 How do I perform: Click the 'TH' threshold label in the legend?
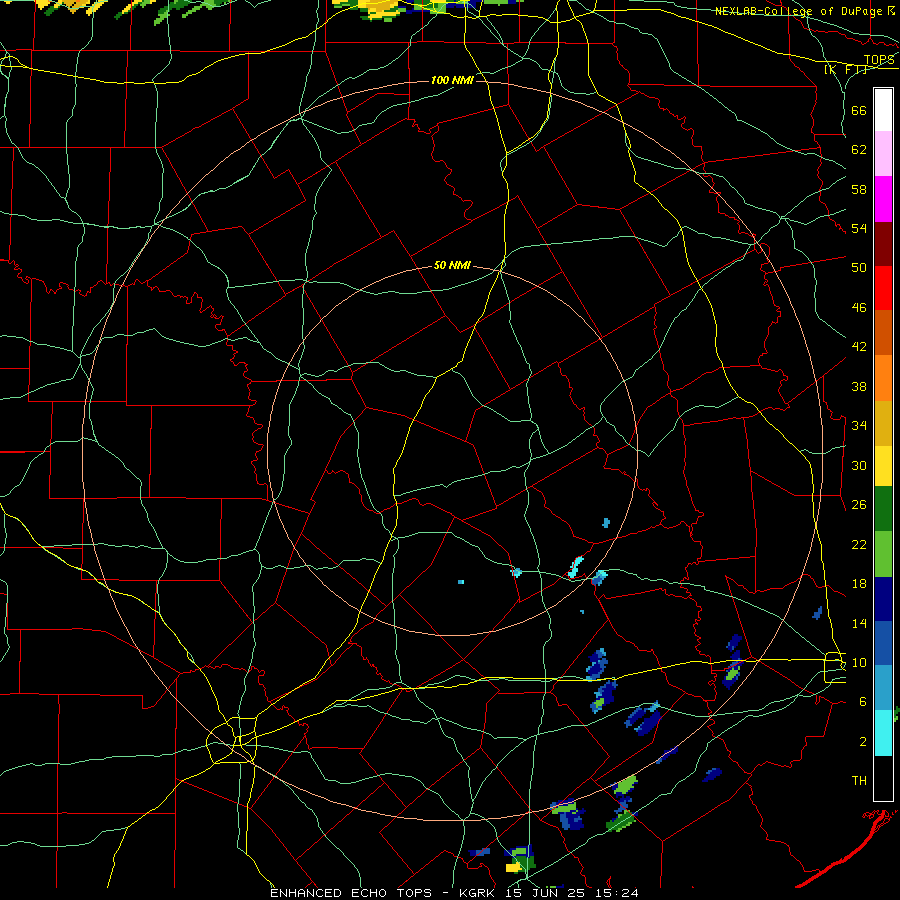tap(859, 781)
